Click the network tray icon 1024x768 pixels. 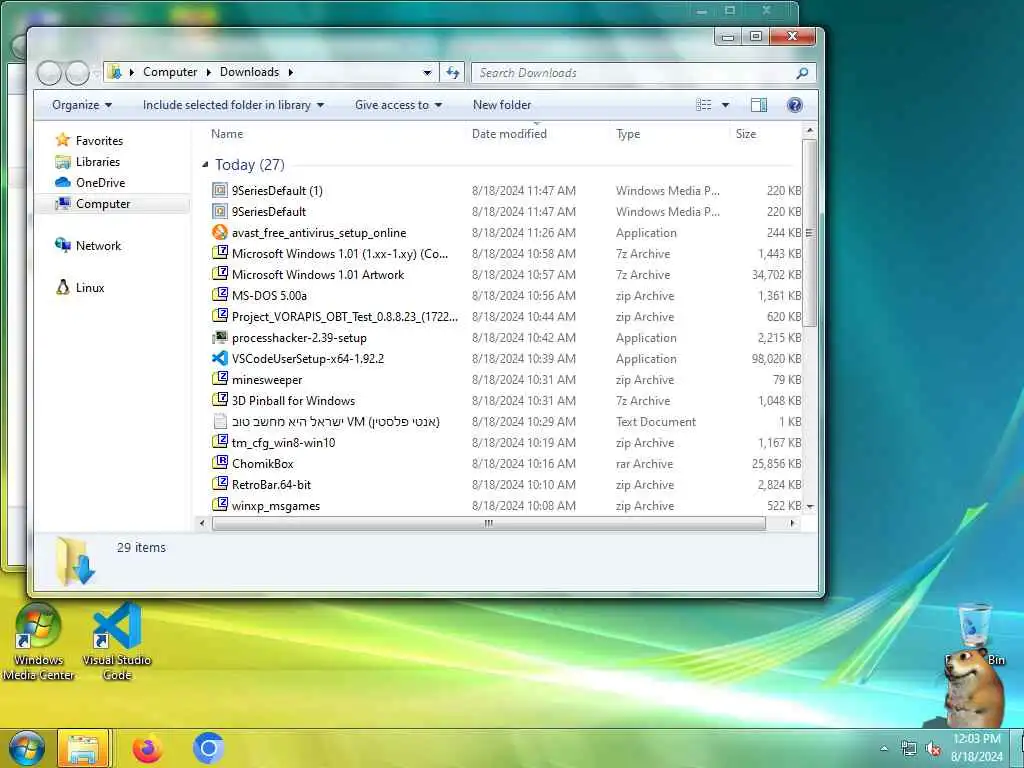pyautogui.click(x=908, y=748)
